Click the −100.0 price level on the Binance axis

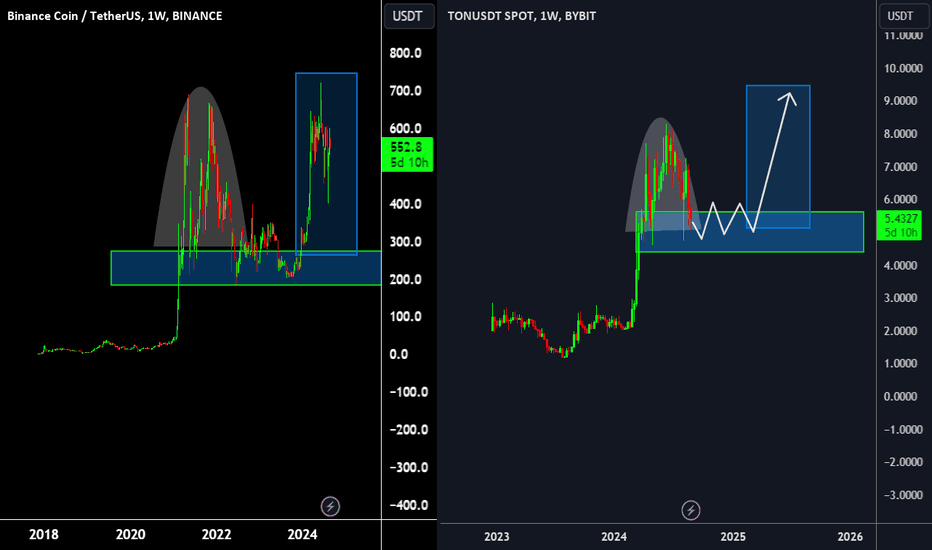tap(409, 392)
